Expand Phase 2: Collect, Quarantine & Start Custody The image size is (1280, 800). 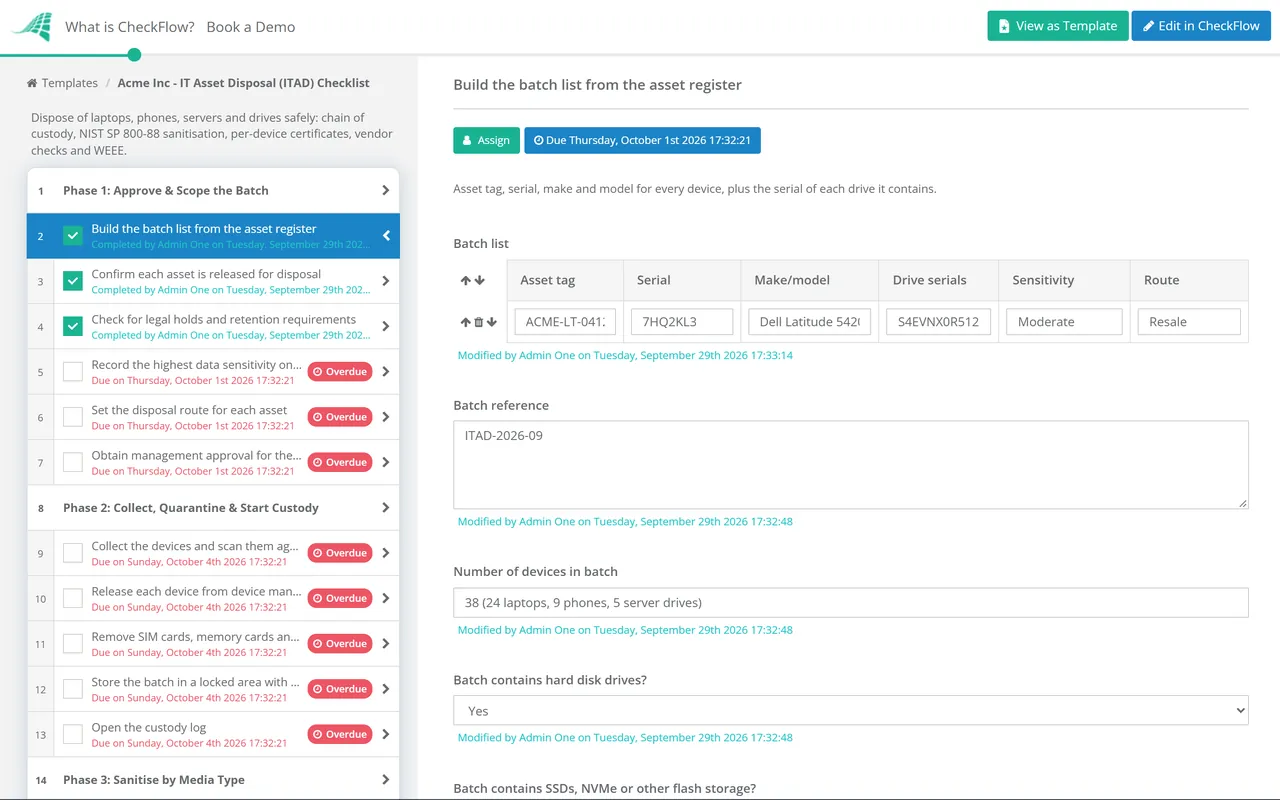click(x=213, y=508)
